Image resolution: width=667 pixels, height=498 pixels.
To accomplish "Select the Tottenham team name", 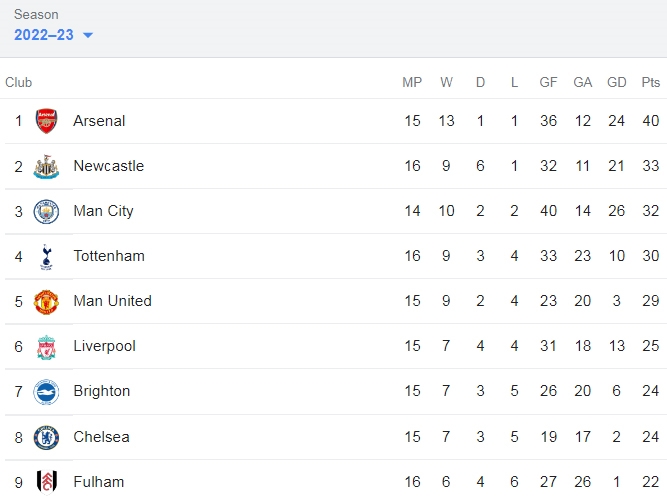I will click(109, 256).
